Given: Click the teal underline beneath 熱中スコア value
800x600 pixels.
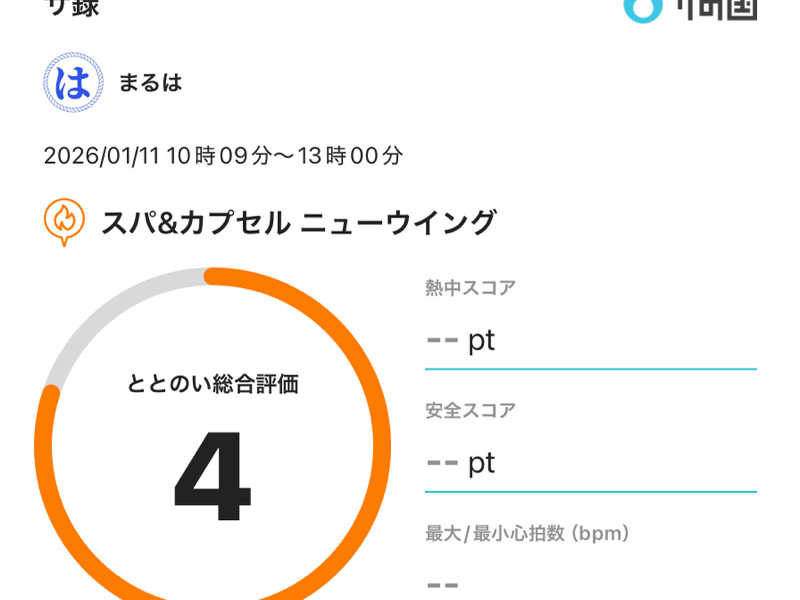Looking at the screenshot, I should click(x=590, y=368).
